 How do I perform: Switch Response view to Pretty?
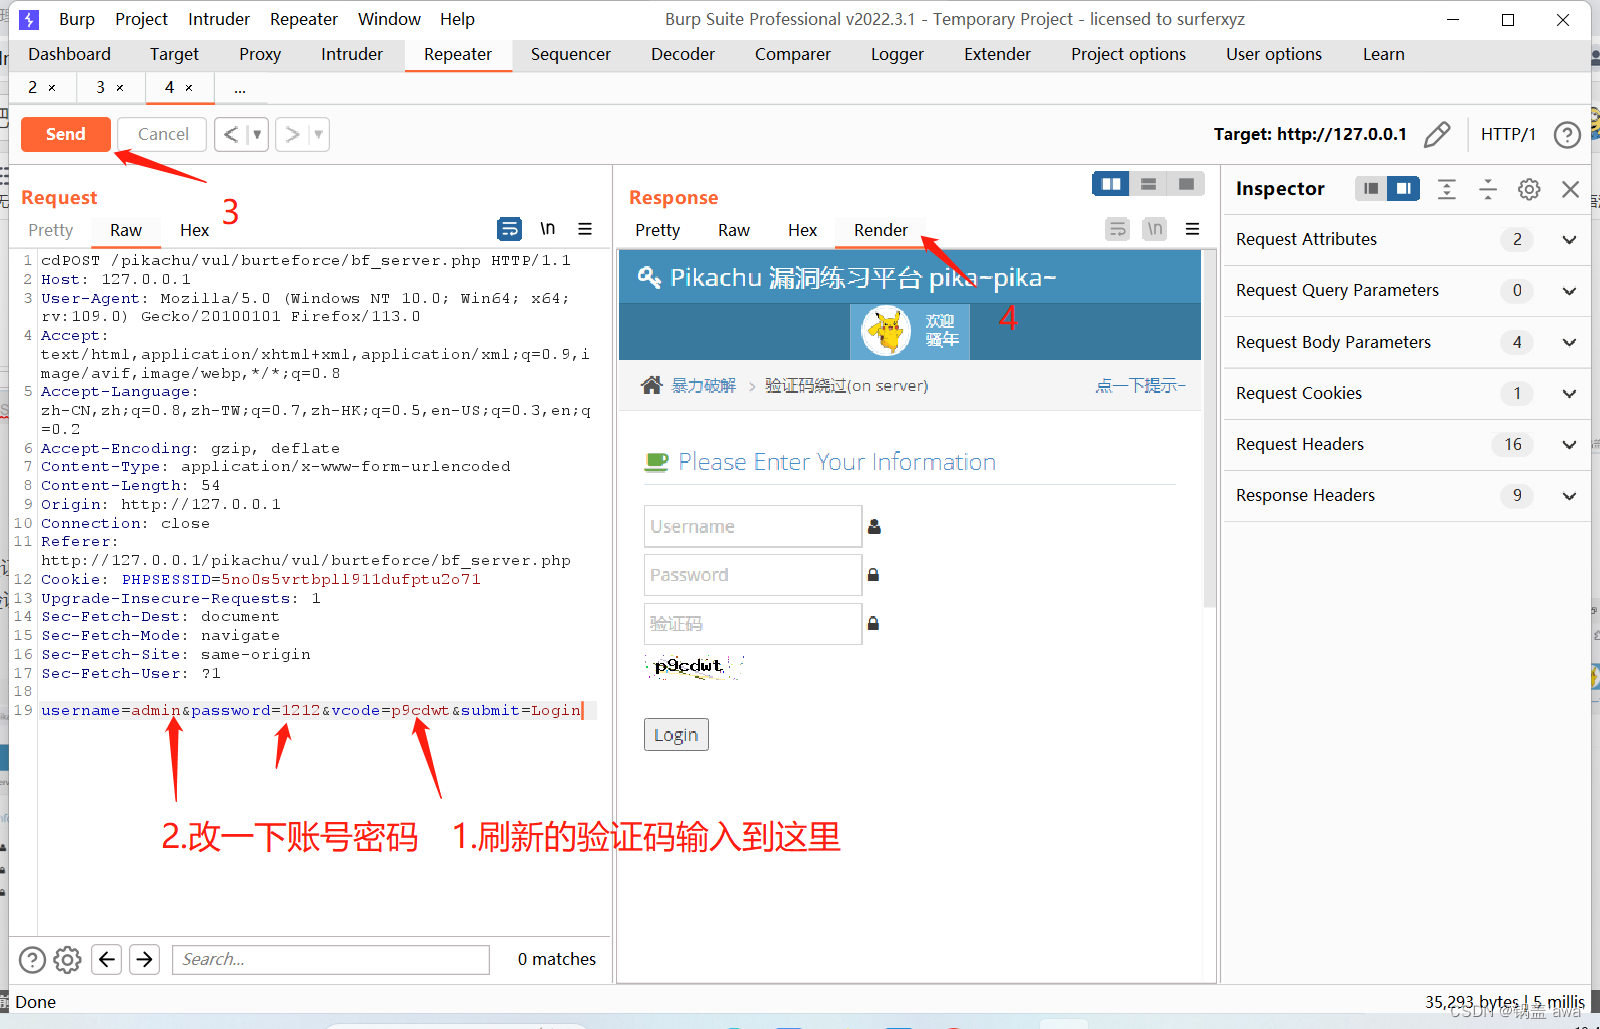tap(657, 230)
